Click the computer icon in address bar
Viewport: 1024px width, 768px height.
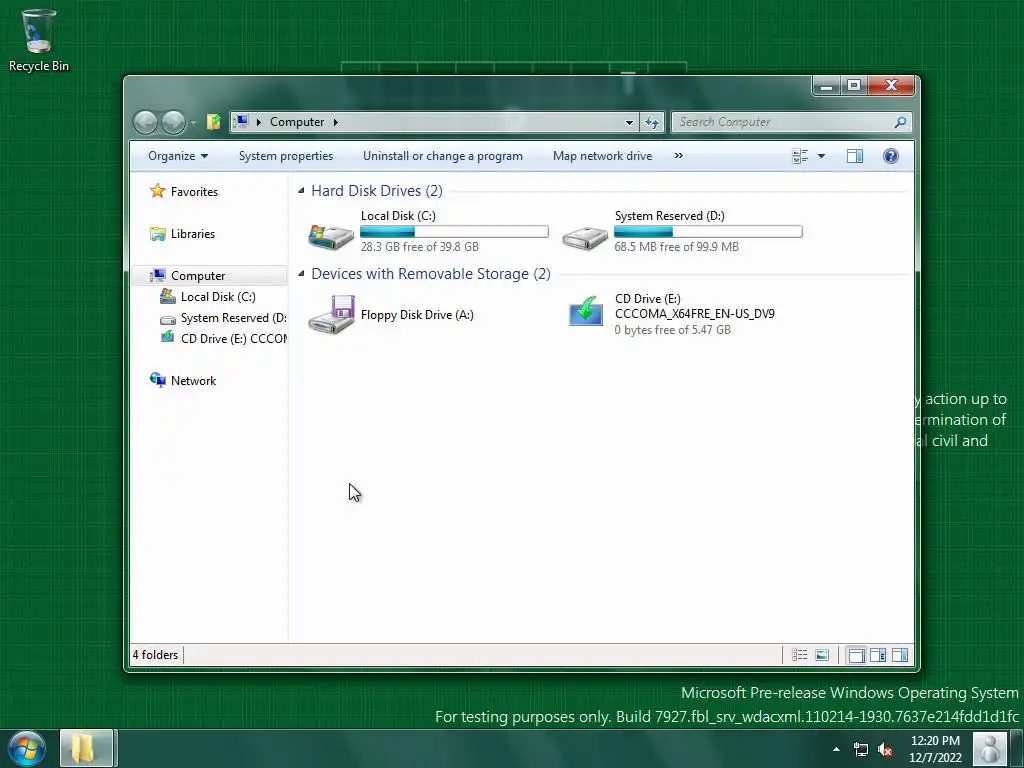[242, 121]
